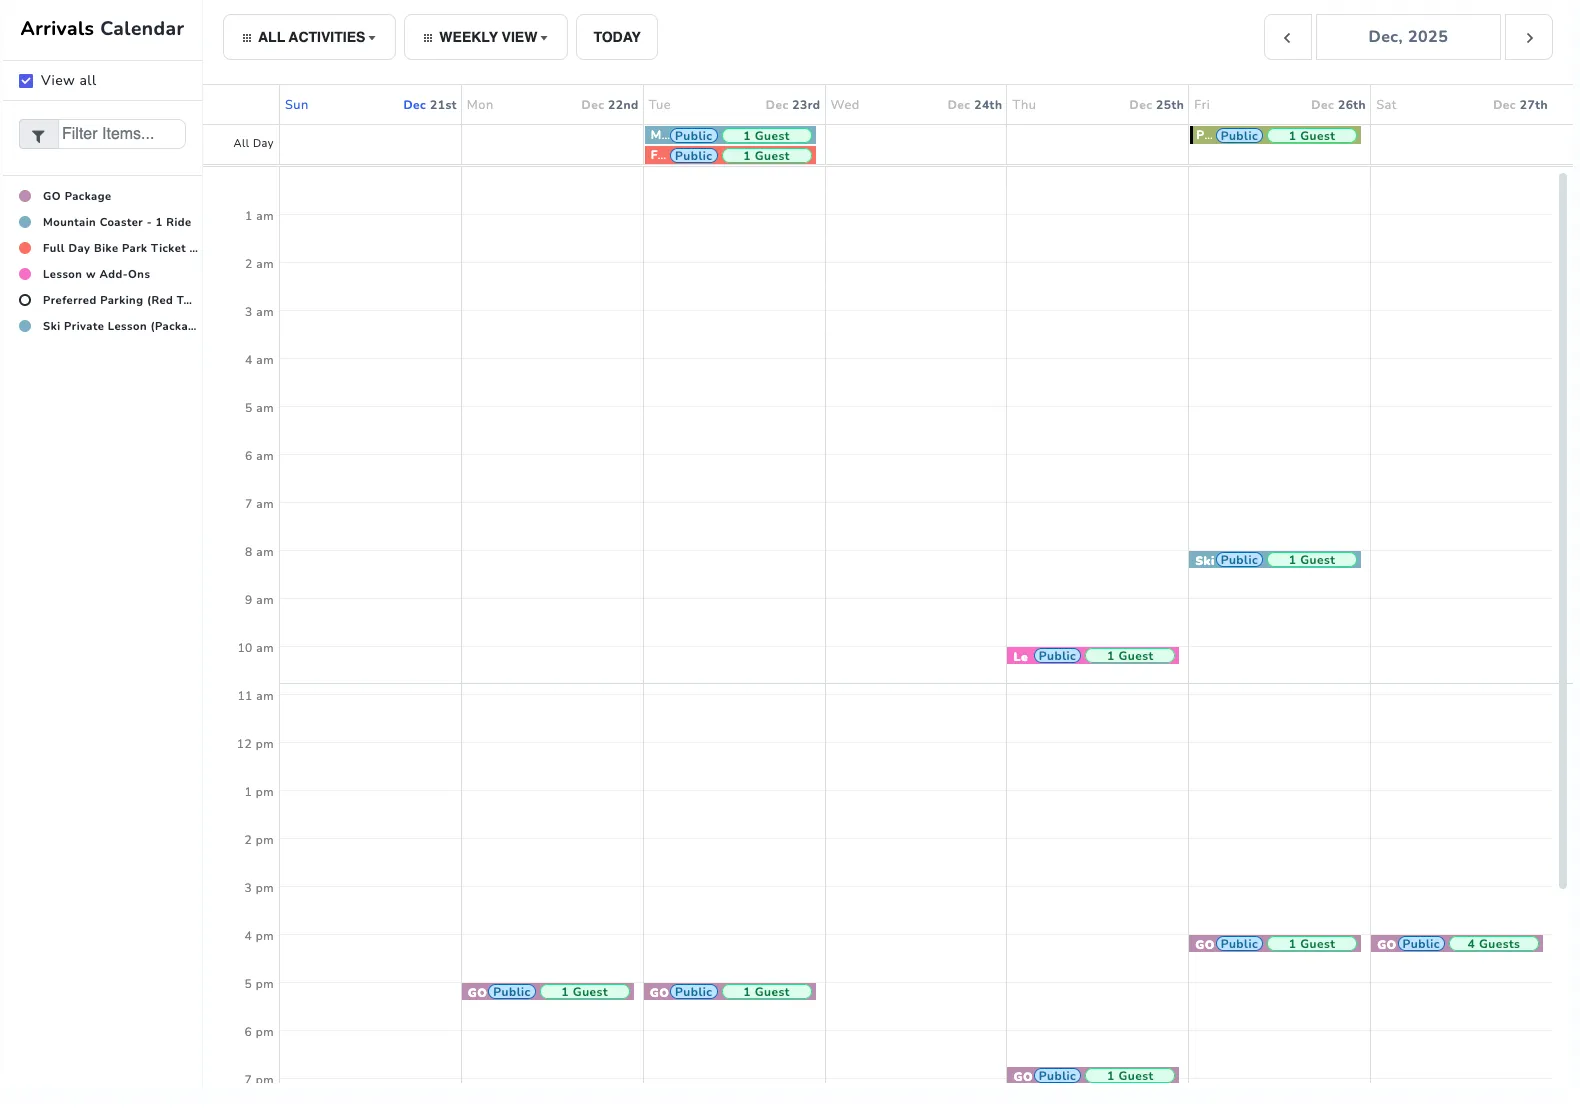Screen dimensions: 1580x1115
Task: Click the calendar vertical scrollbar
Action: 1563,530
